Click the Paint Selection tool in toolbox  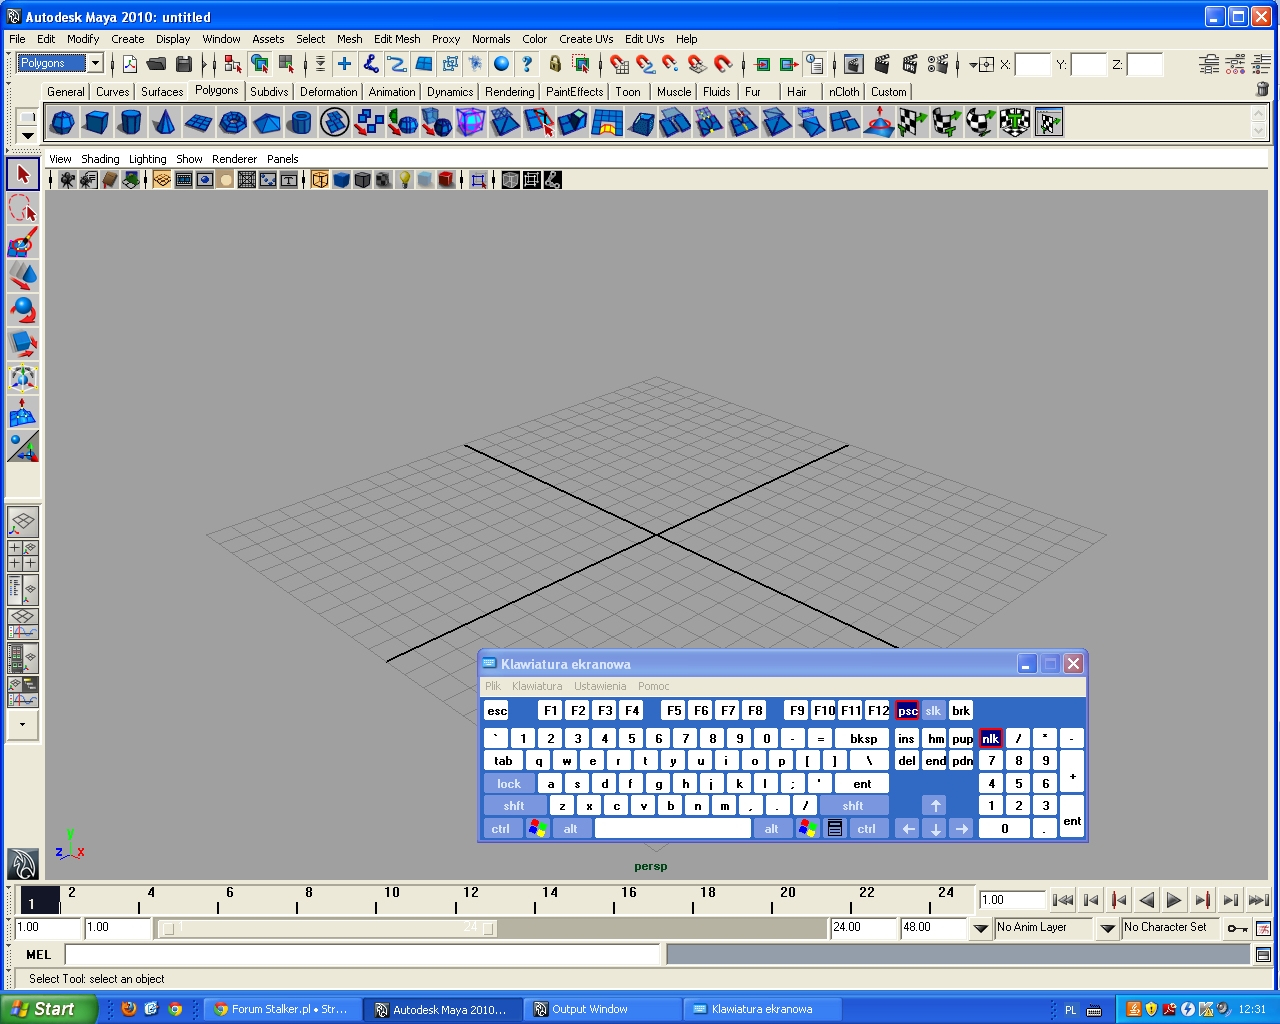[x=22, y=242]
